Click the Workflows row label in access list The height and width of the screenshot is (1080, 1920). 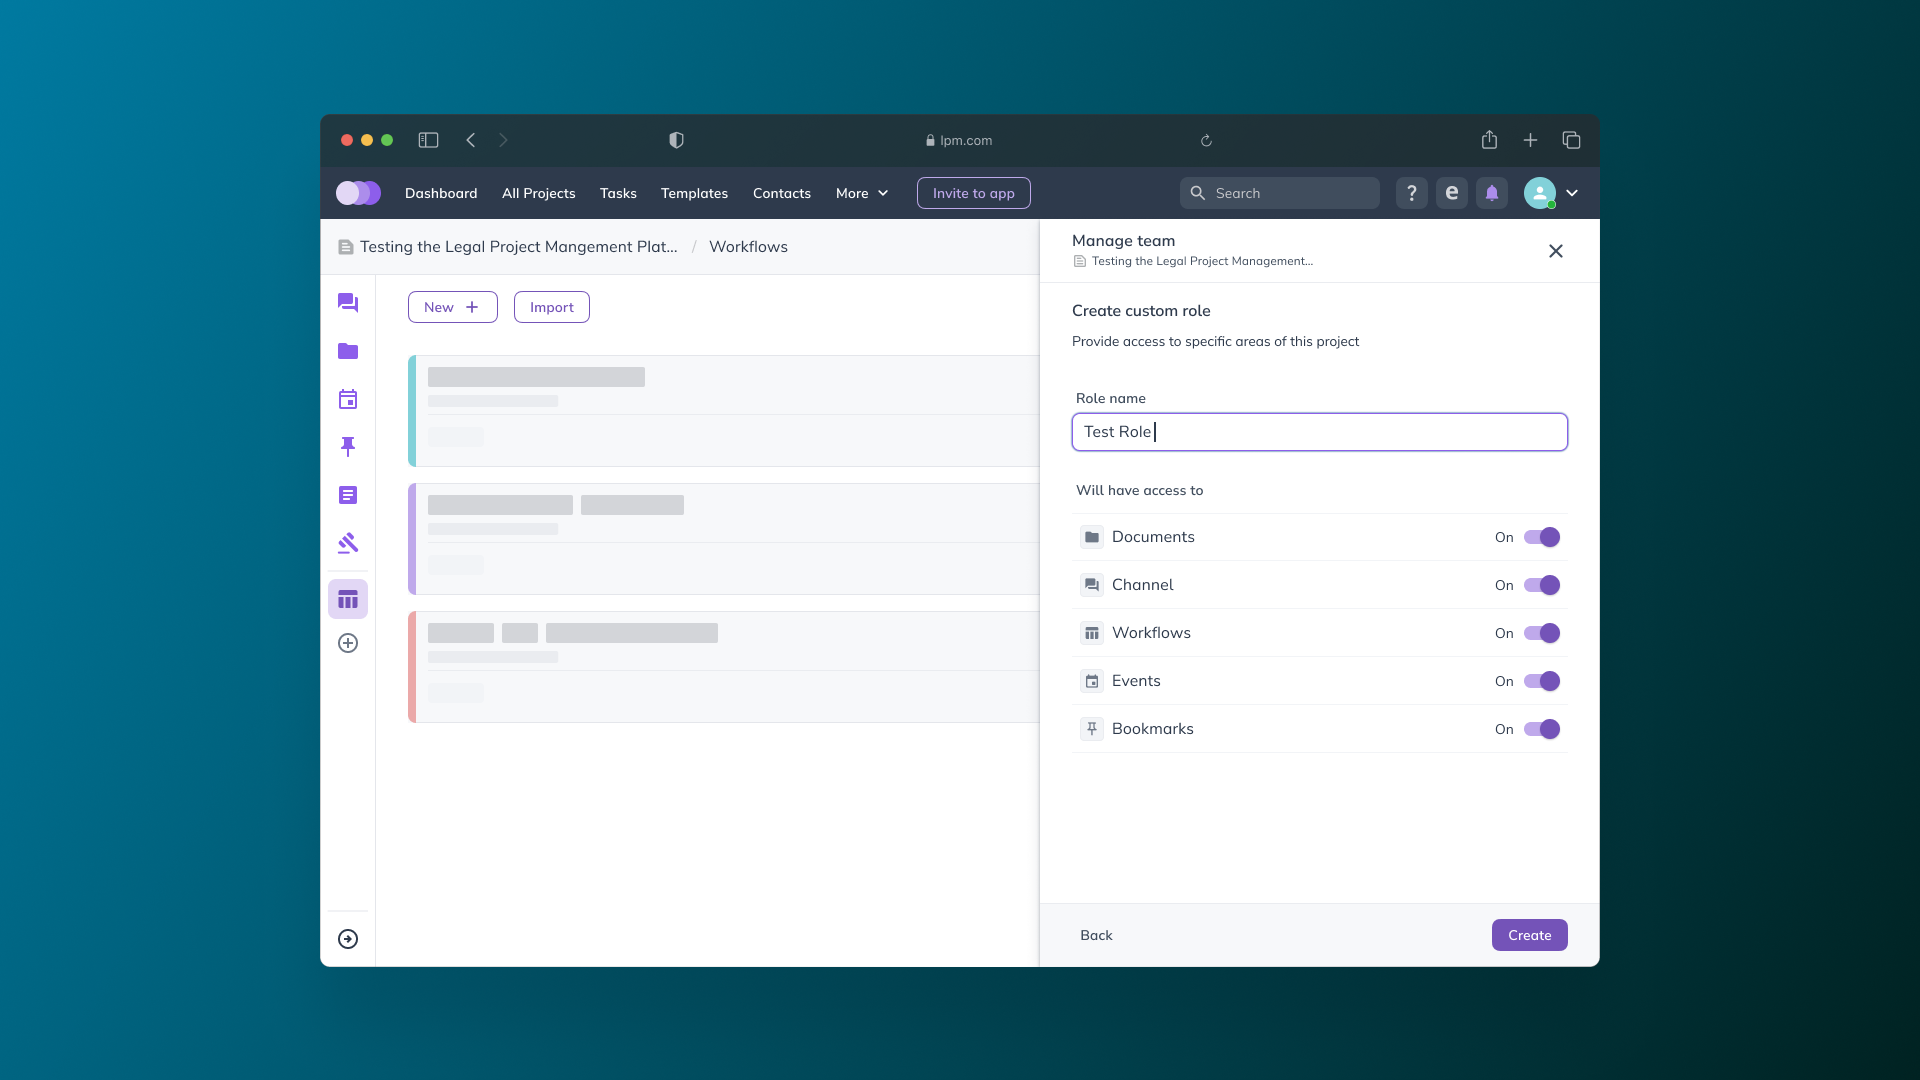(x=1151, y=633)
